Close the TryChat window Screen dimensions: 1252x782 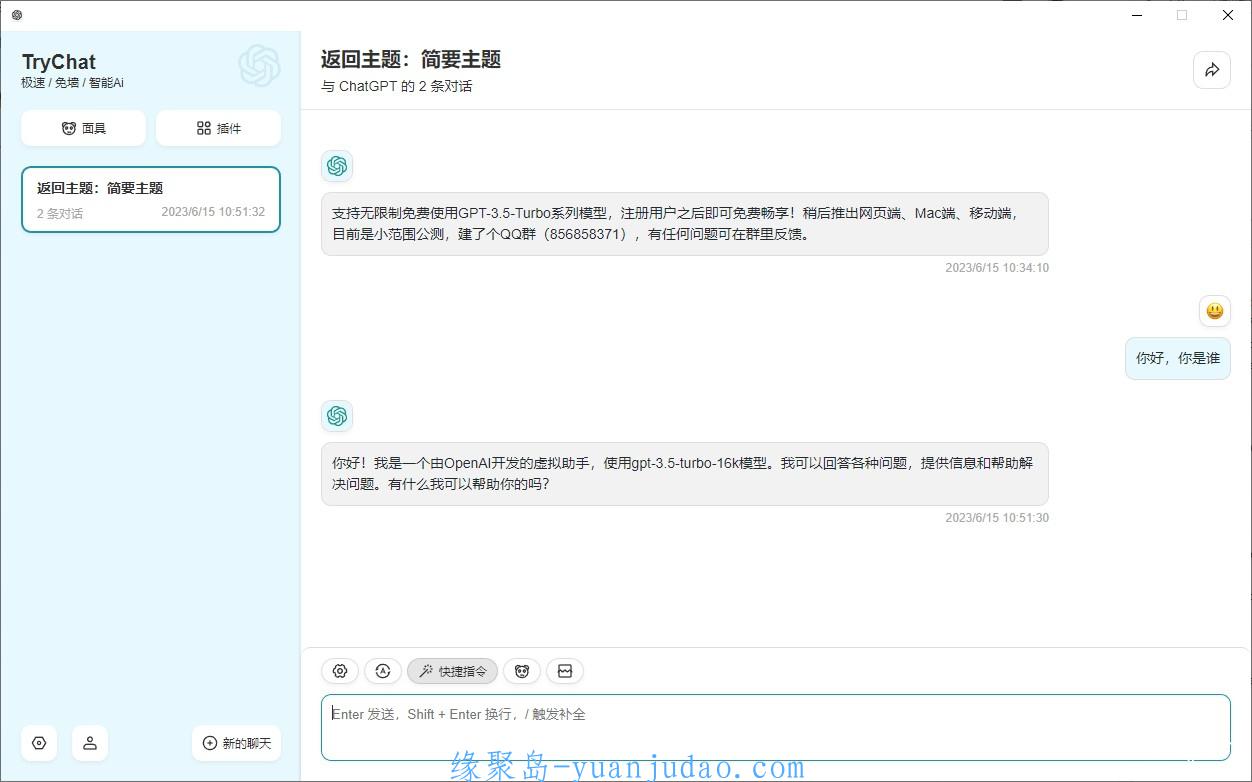pyautogui.click(x=1228, y=15)
